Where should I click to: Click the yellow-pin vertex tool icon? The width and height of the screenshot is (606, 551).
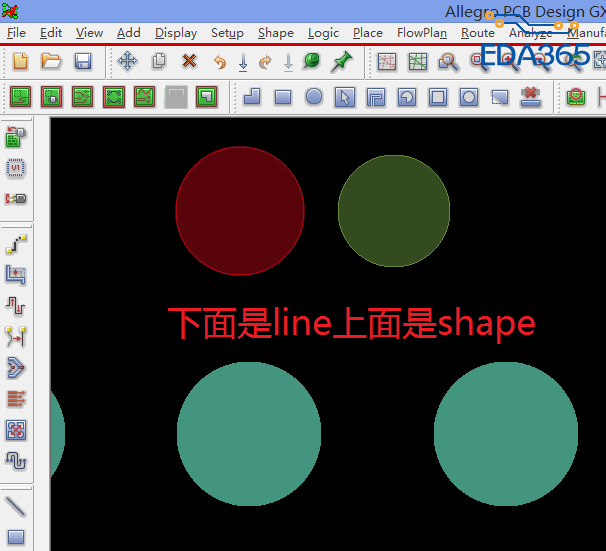[x=15, y=337]
